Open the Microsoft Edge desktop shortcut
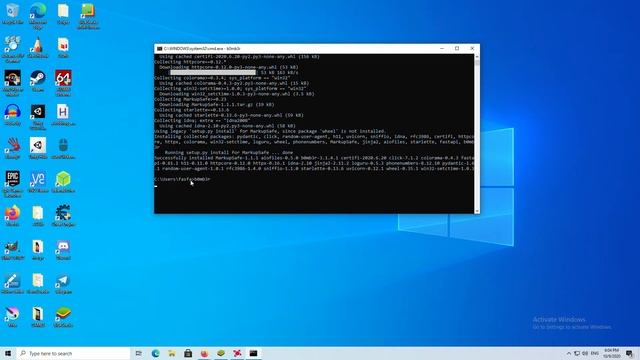Image resolution: width=640 pixels, height=360 pixels. [38, 15]
